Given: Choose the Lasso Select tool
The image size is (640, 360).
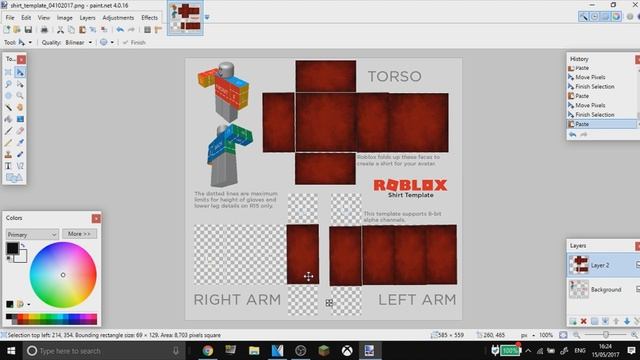Looking at the screenshot, I should point(8,84).
